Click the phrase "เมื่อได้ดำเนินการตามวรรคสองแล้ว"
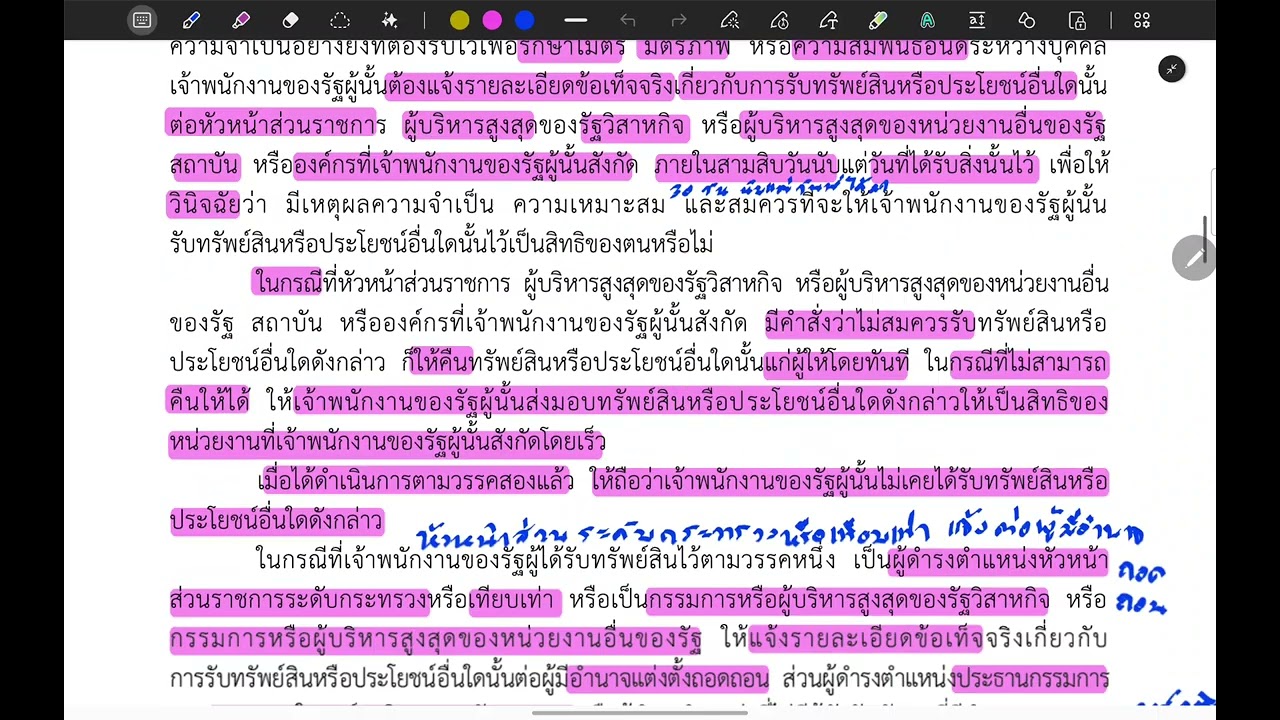This screenshot has height=720, width=1280. 416,482
